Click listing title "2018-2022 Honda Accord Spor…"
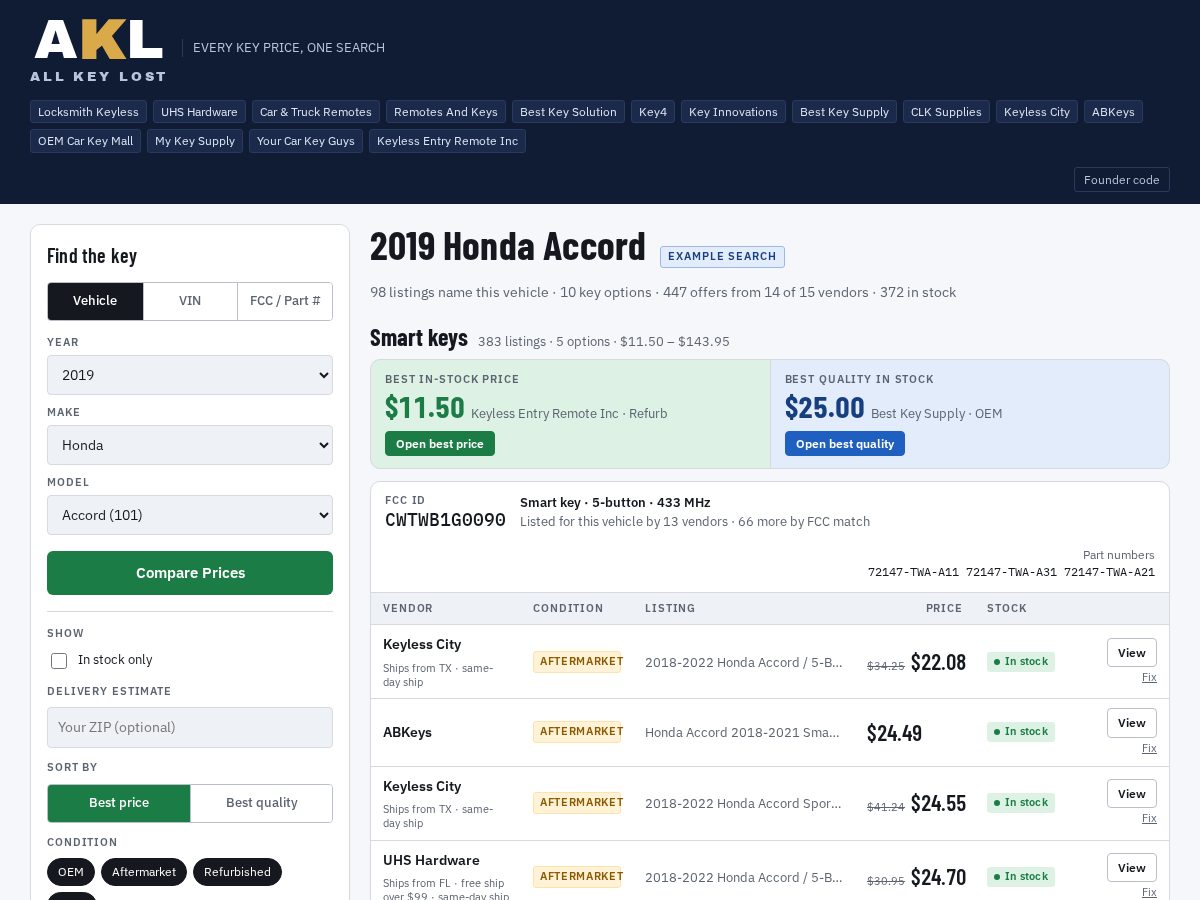 tap(743, 804)
